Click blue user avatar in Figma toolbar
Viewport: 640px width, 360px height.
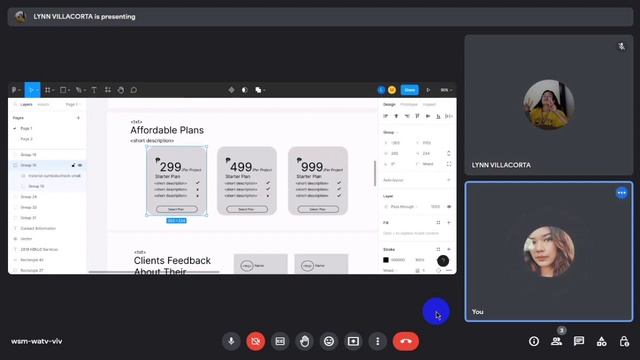click(381, 90)
